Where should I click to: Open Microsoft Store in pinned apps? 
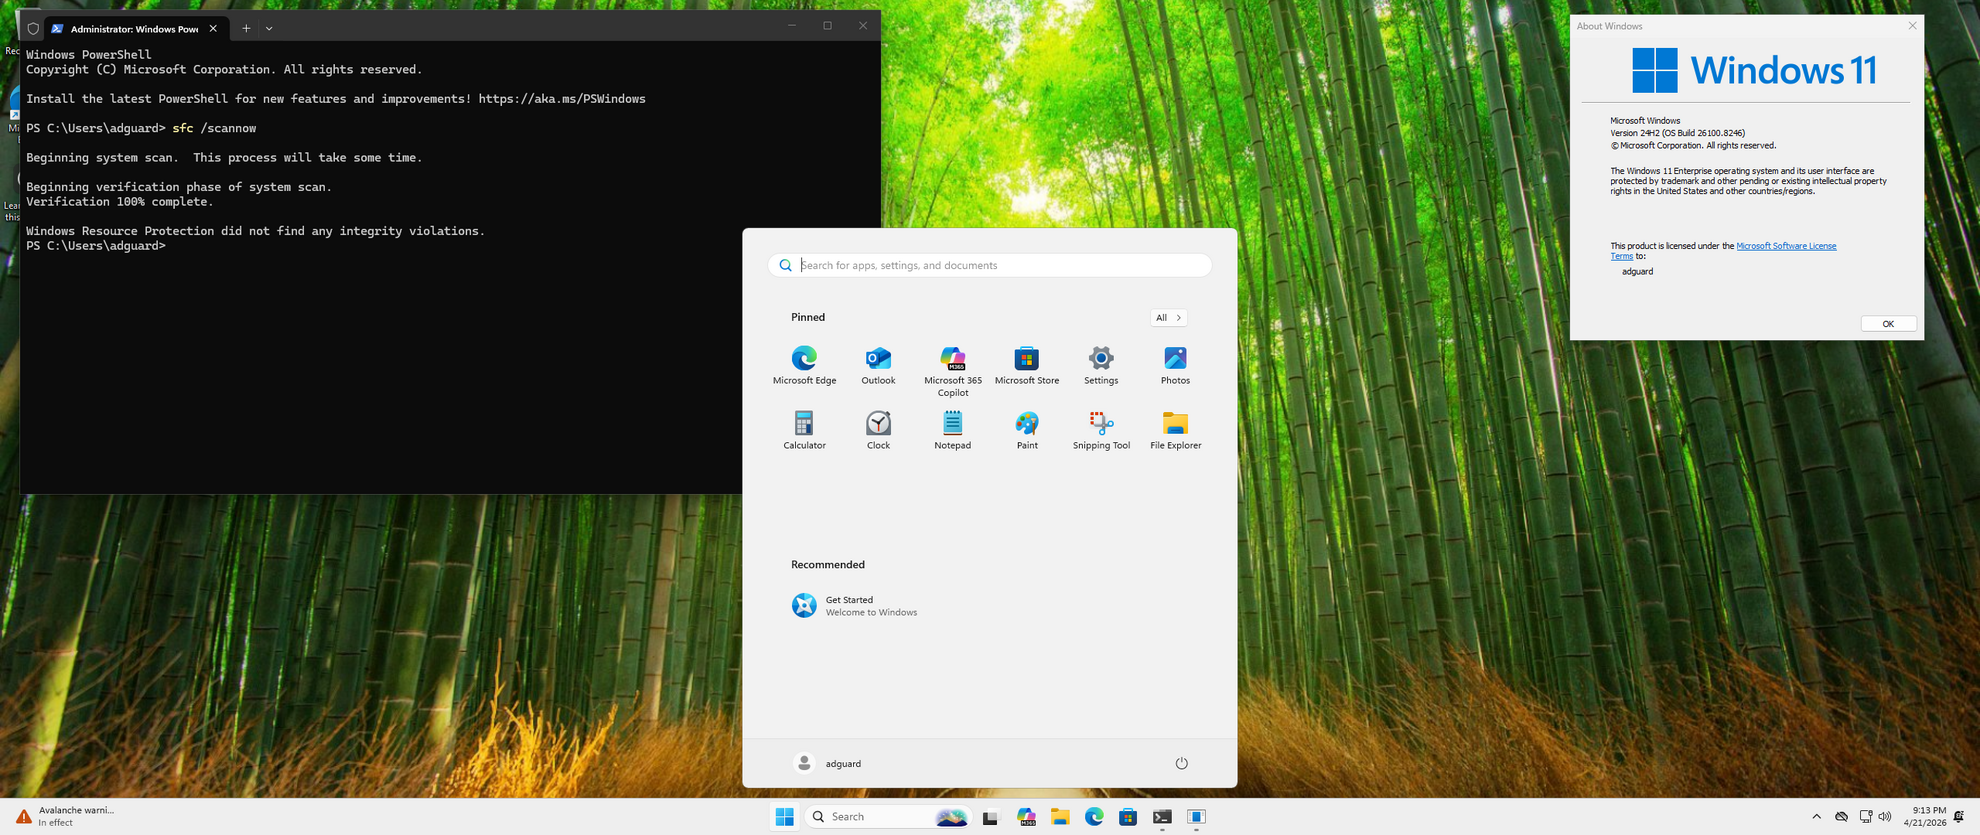click(x=1026, y=359)
